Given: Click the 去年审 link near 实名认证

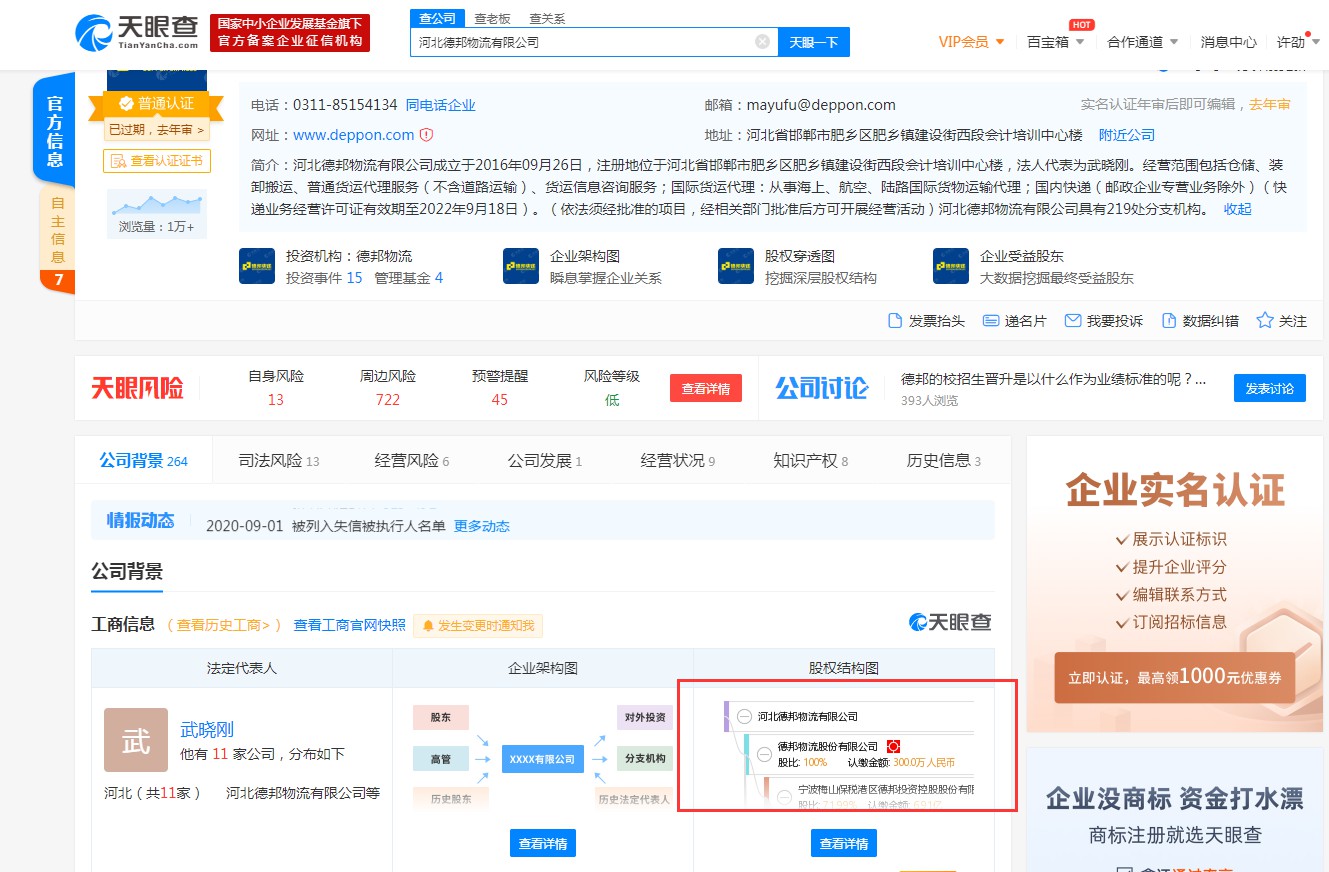Looking at the screenshot, I should 1270,105.
